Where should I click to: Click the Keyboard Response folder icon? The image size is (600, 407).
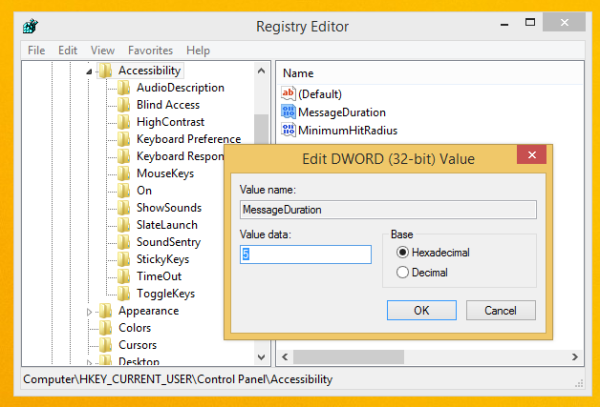124,156
